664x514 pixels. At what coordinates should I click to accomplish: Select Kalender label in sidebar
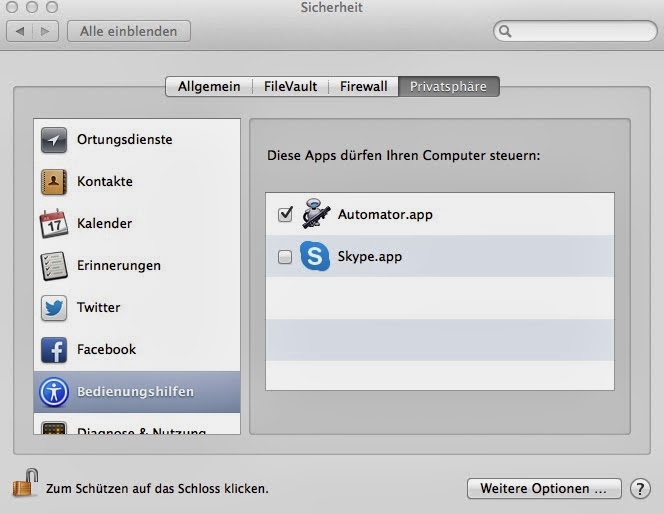tap(104, 223)
